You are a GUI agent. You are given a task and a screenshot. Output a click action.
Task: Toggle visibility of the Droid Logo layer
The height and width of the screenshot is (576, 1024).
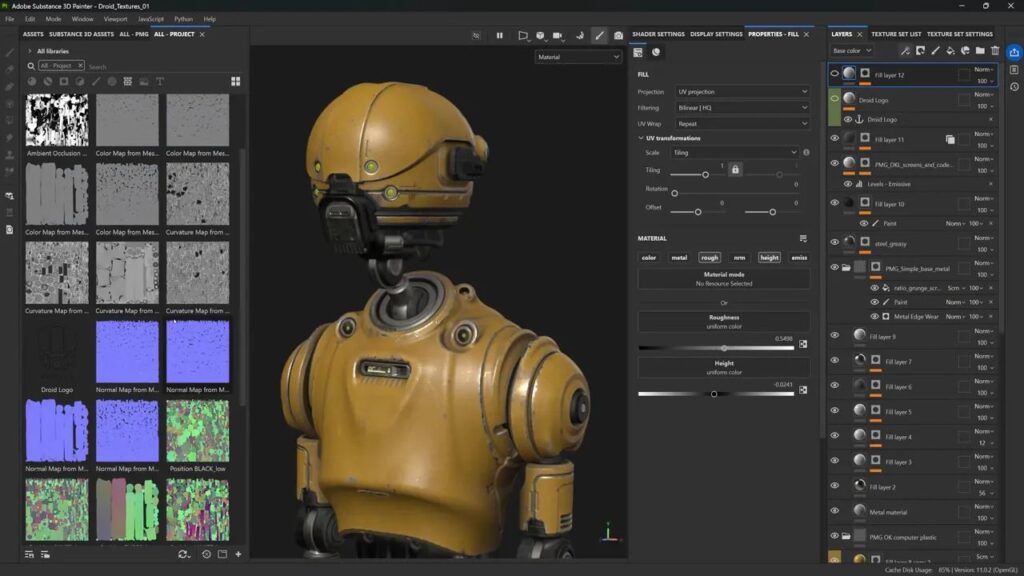tap(835, 98)
